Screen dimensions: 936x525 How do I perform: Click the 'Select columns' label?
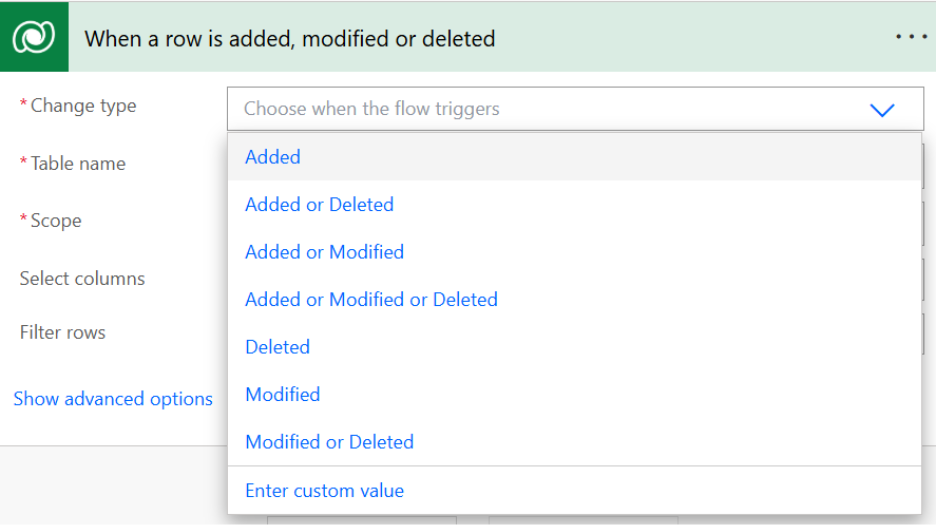[82, 279]
